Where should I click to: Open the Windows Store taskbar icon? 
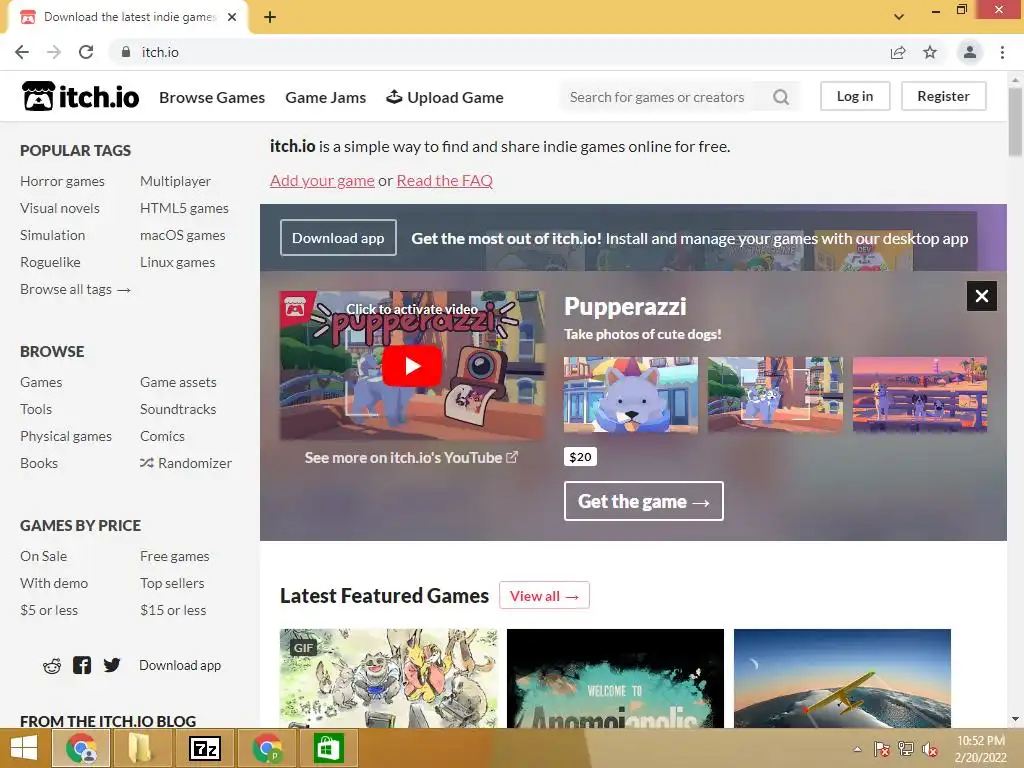(x=328, y=748)
